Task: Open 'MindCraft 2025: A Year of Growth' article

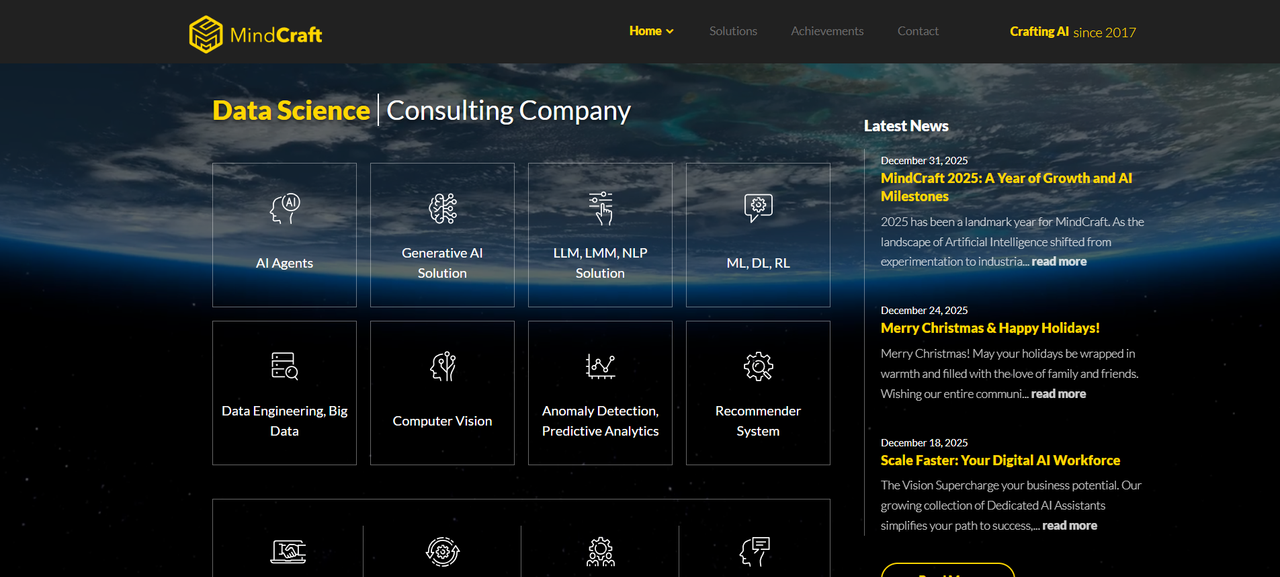Action: (x=1006, y=187)
